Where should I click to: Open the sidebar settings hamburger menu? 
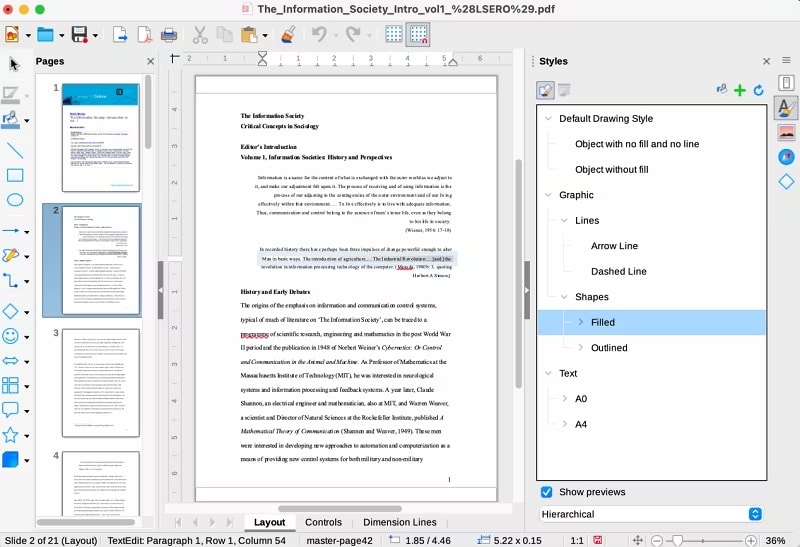786,60
